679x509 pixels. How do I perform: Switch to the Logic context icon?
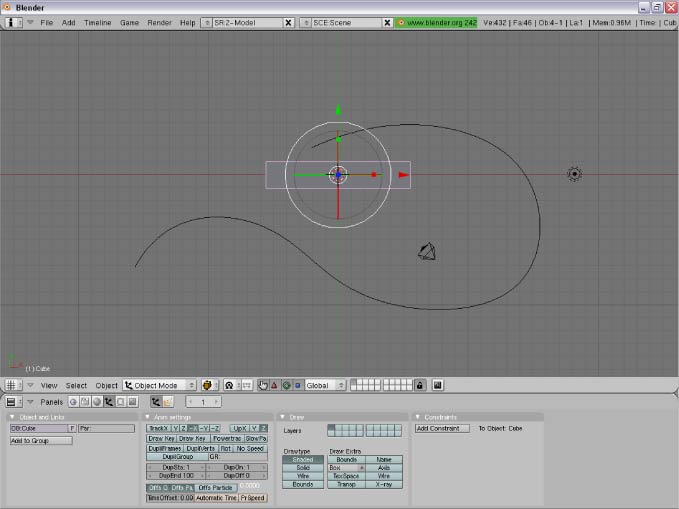pos(74,402)
